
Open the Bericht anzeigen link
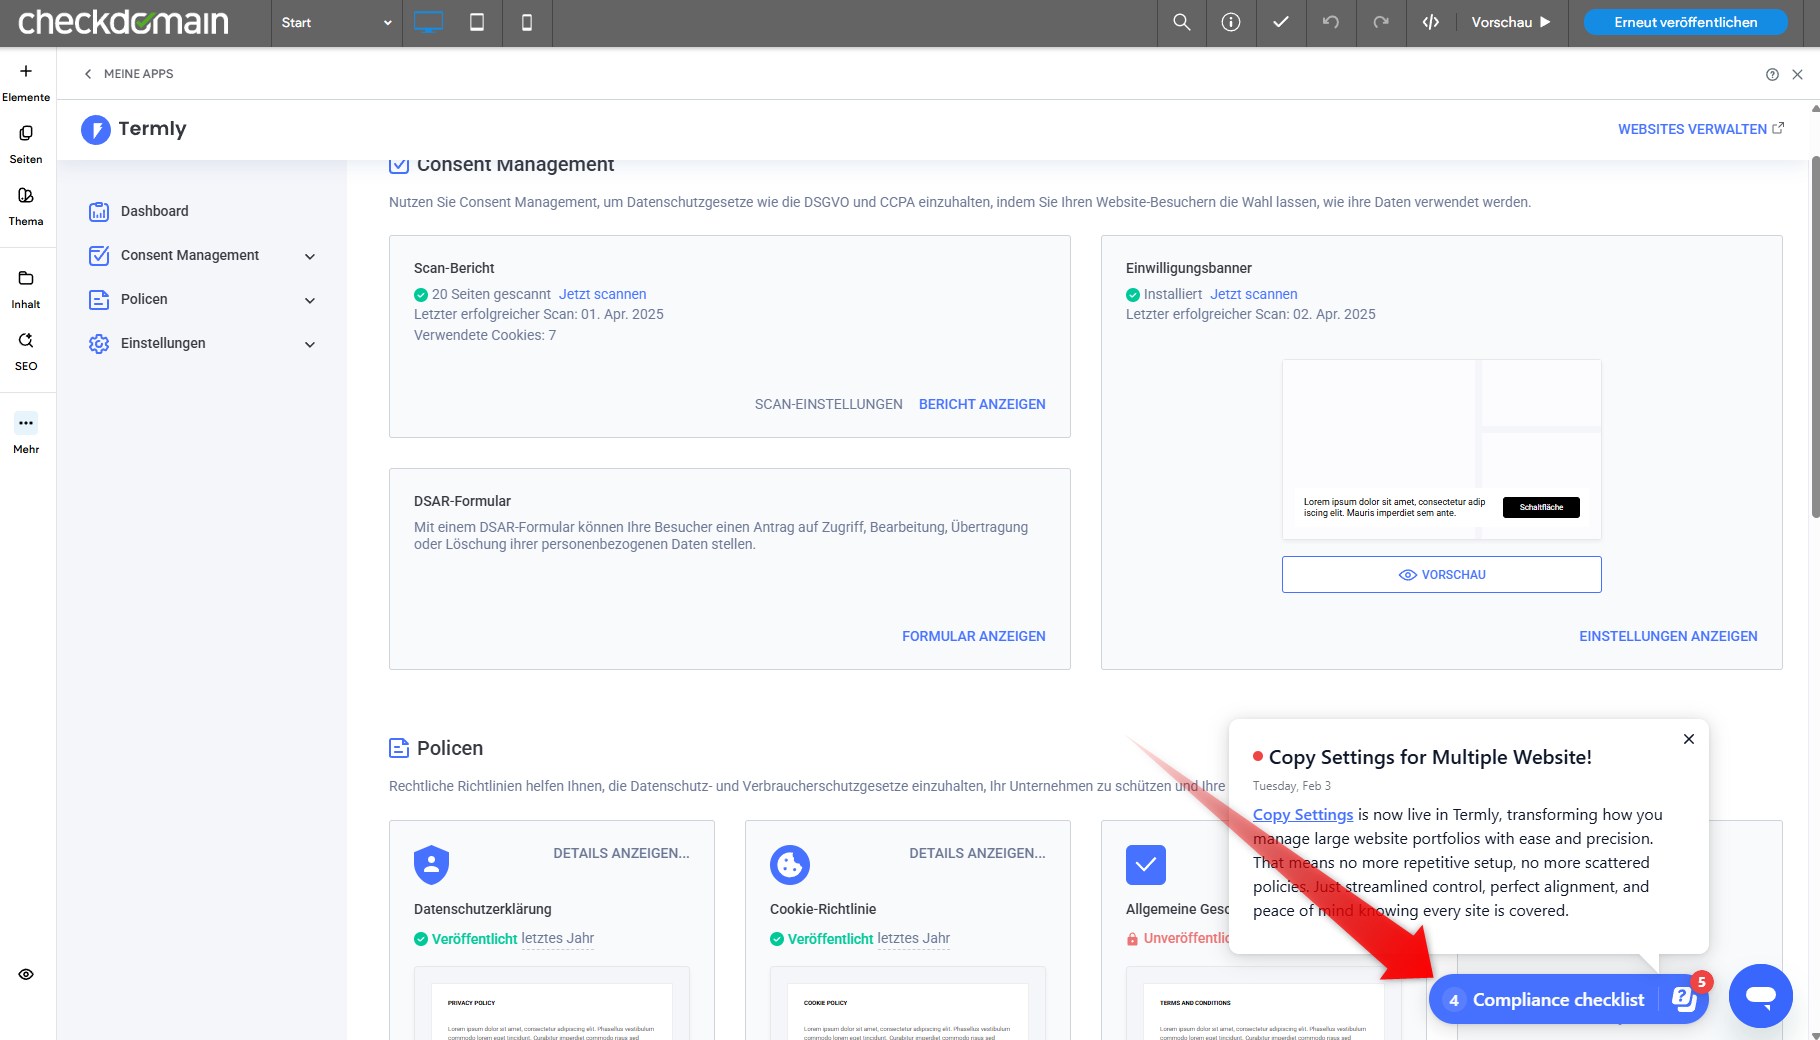(982, 404)
